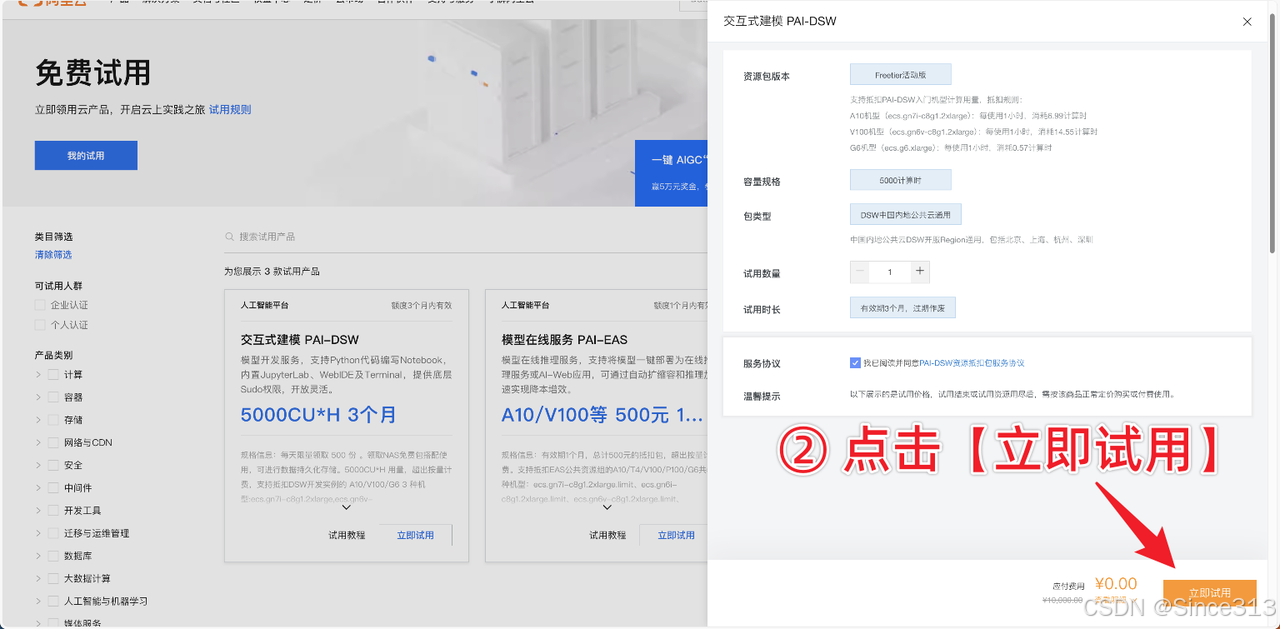The height and width of the screenshot is (629, 1280).
Task: Tick the 中间件 category checkbox
Action: point(53,488)
